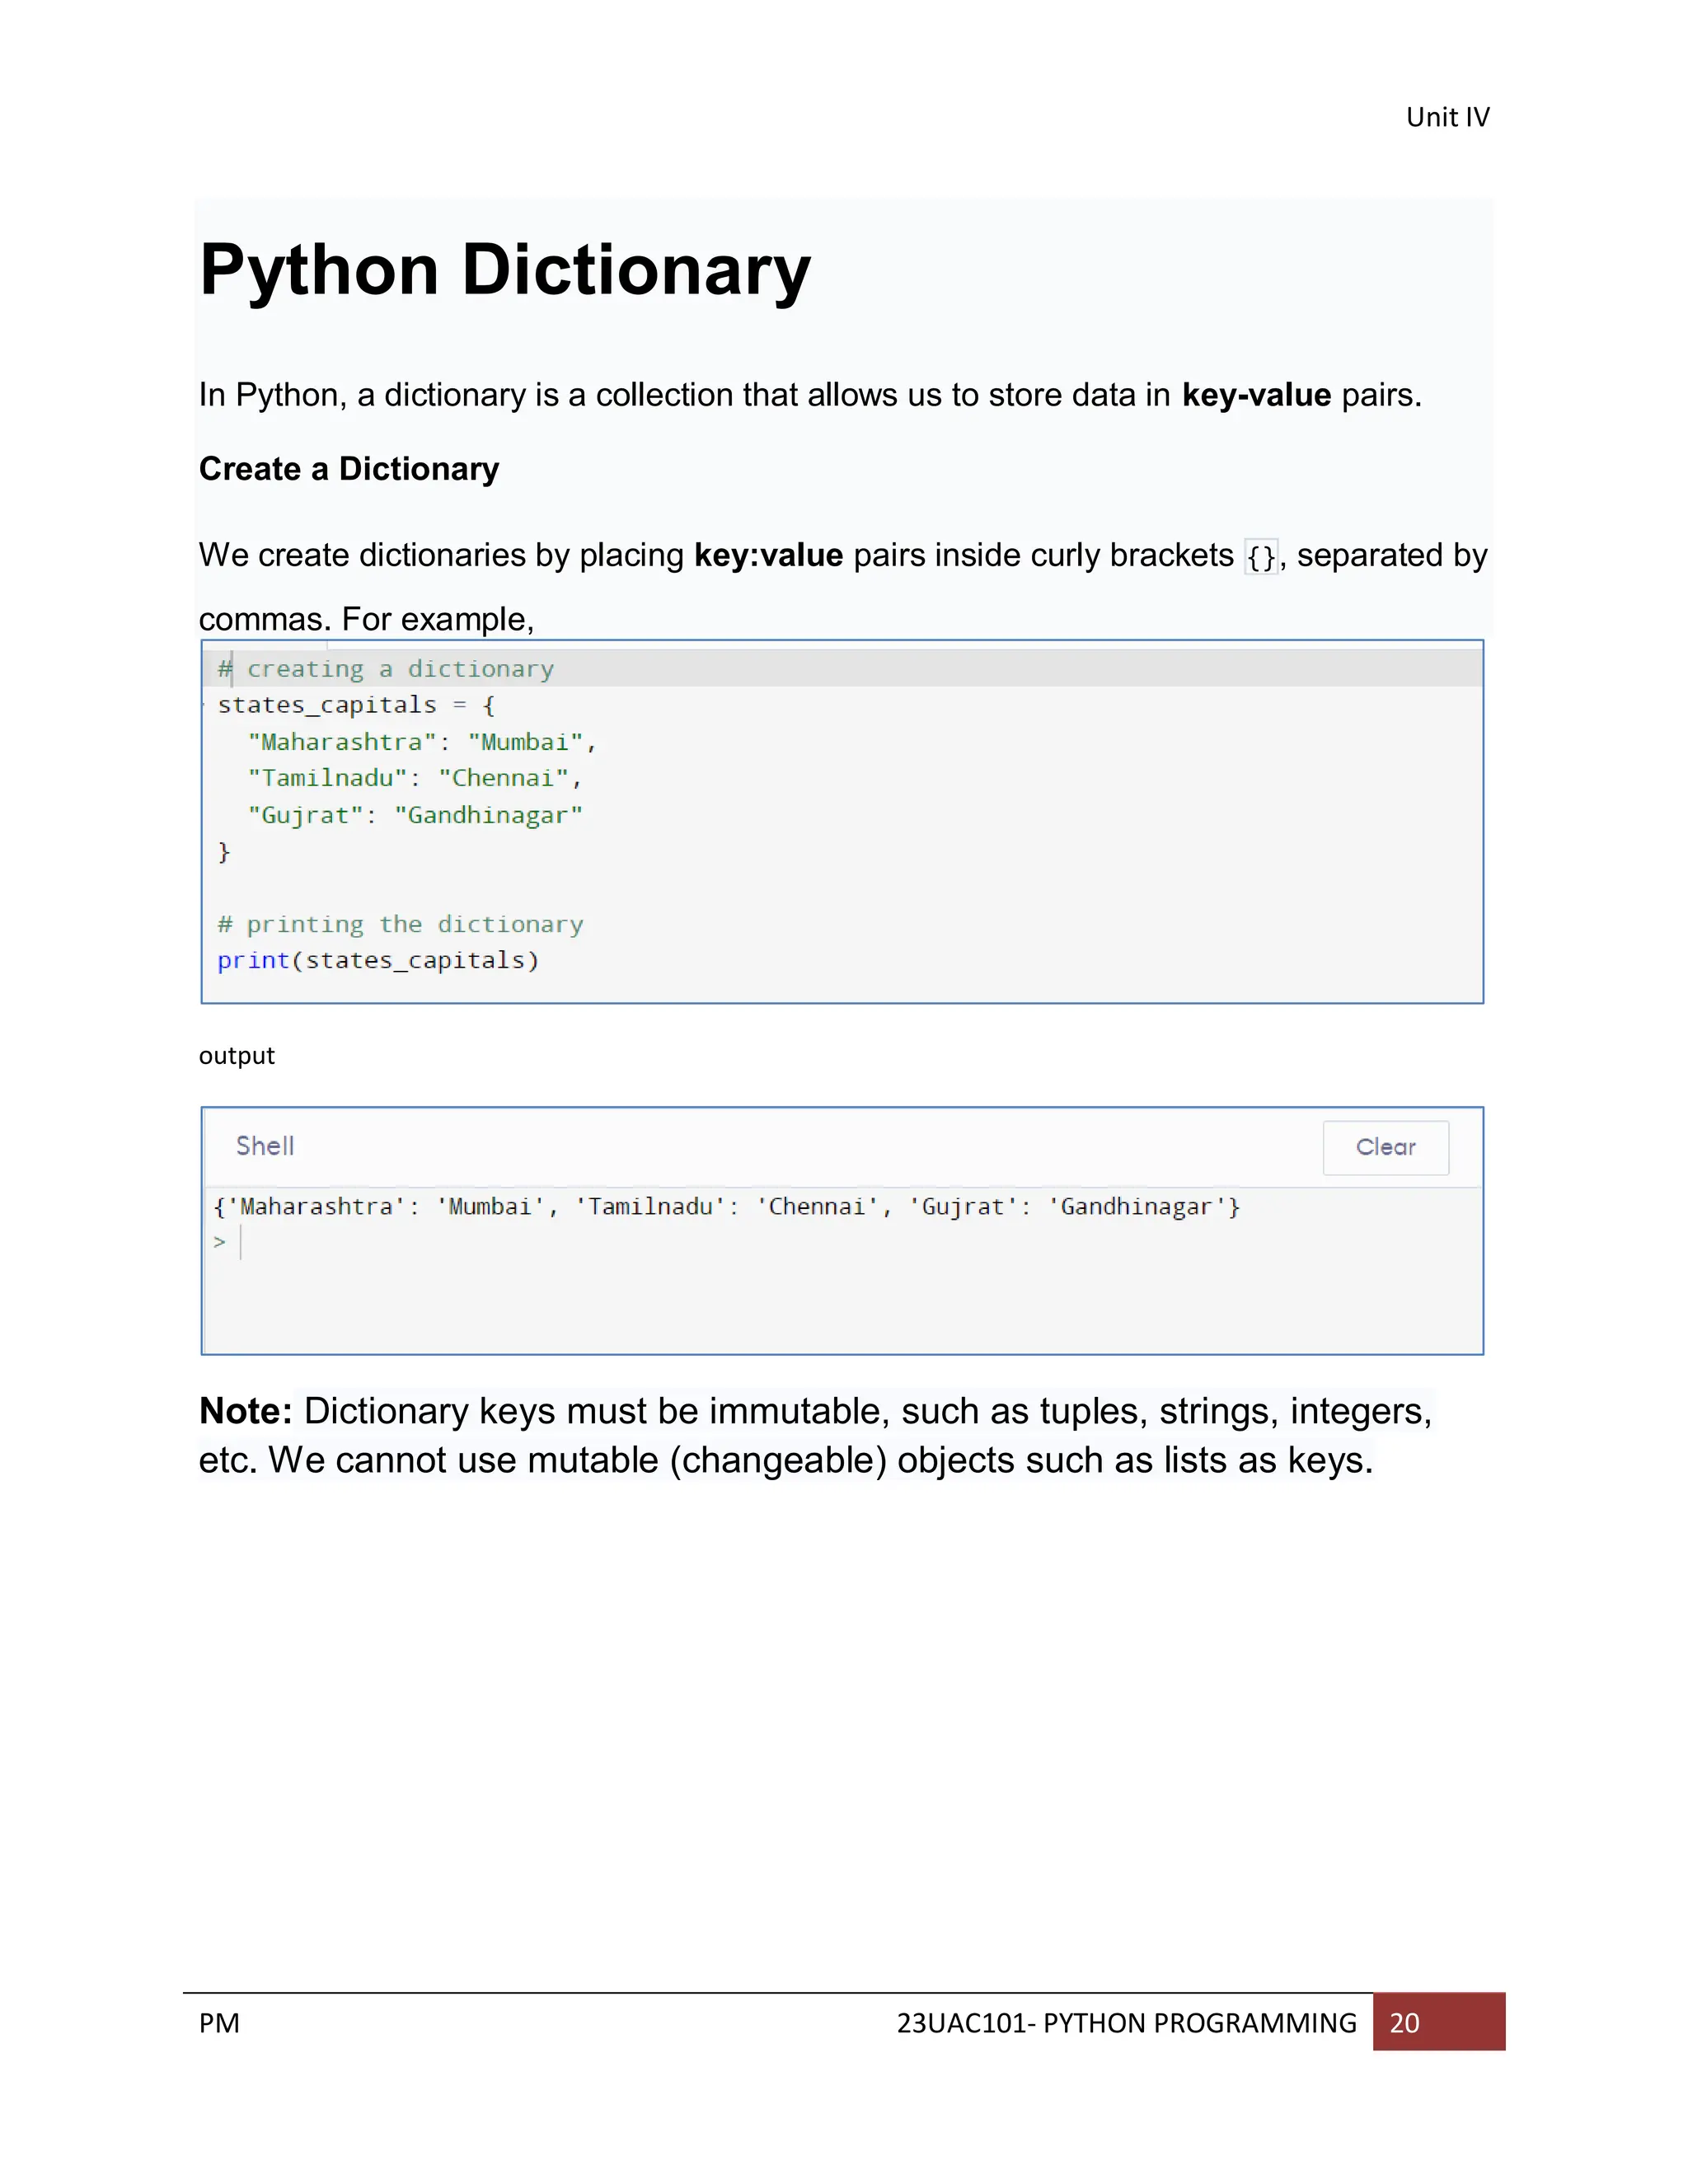Click the "Maharashtra": "Mumbai" code line
Viewport: 1688px width, 2184px height.
tap(422, 742)
